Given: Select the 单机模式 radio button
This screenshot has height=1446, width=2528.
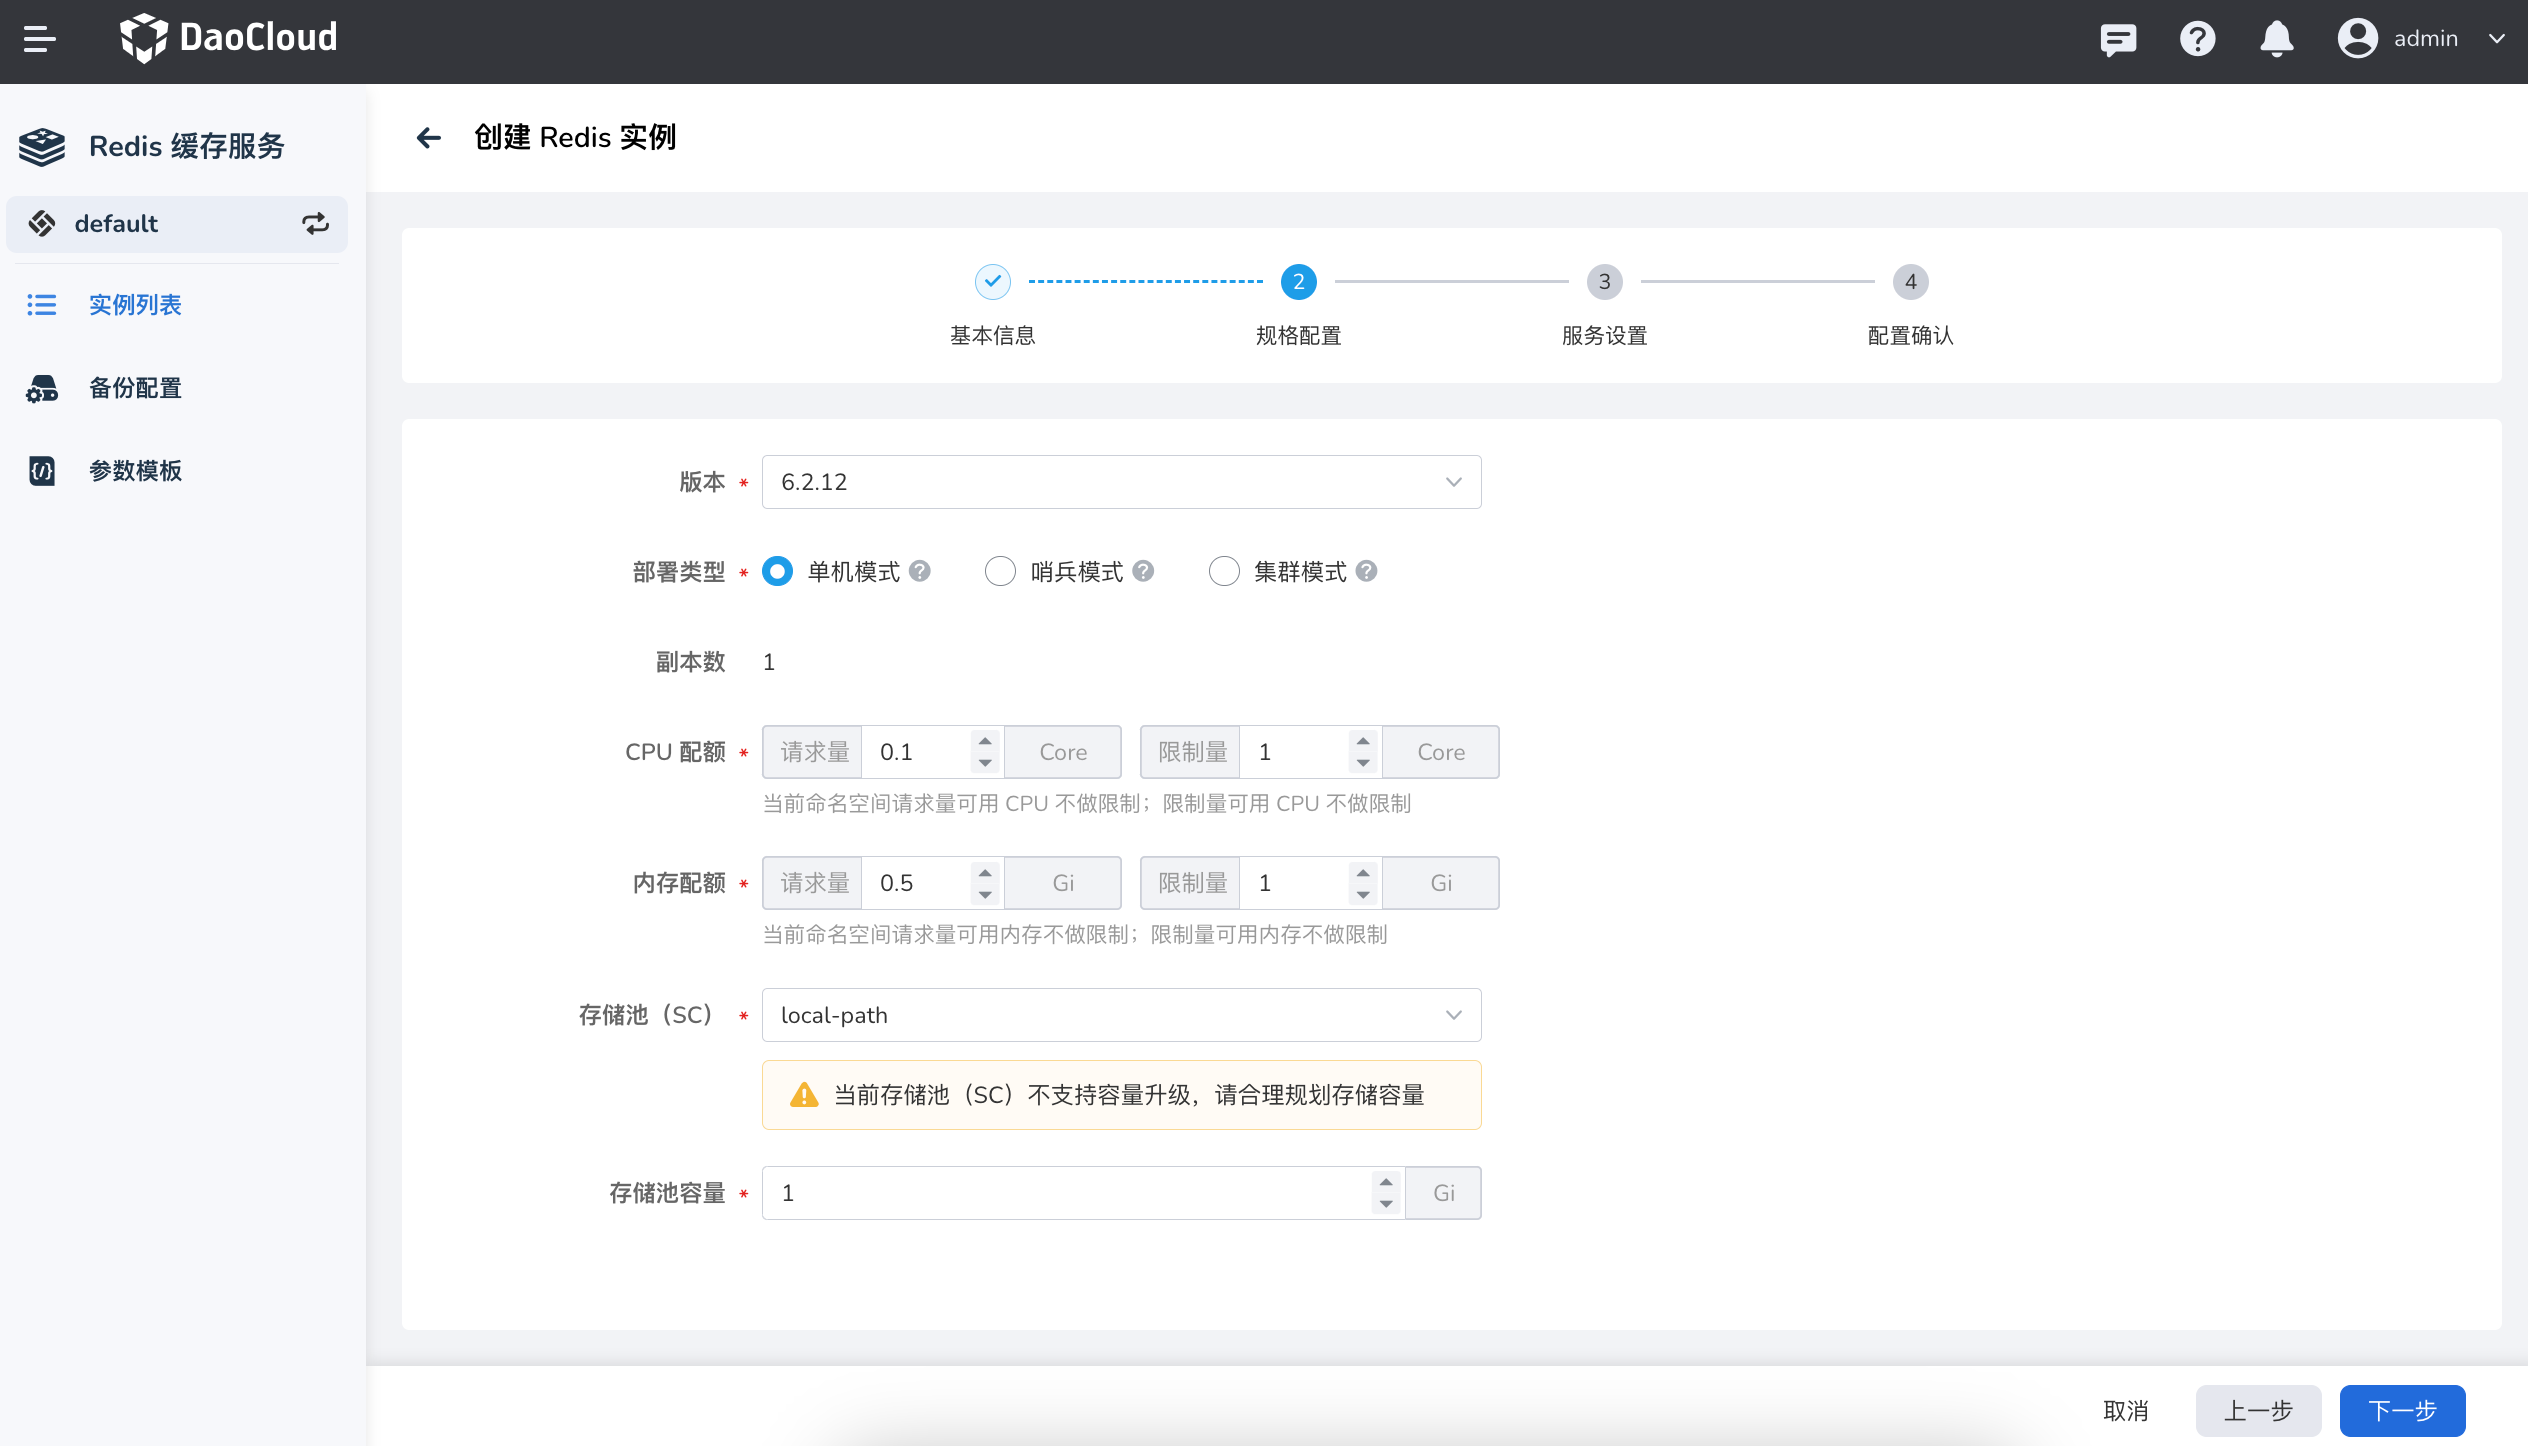Looking at the screenshot, I should tap(777, 571).
